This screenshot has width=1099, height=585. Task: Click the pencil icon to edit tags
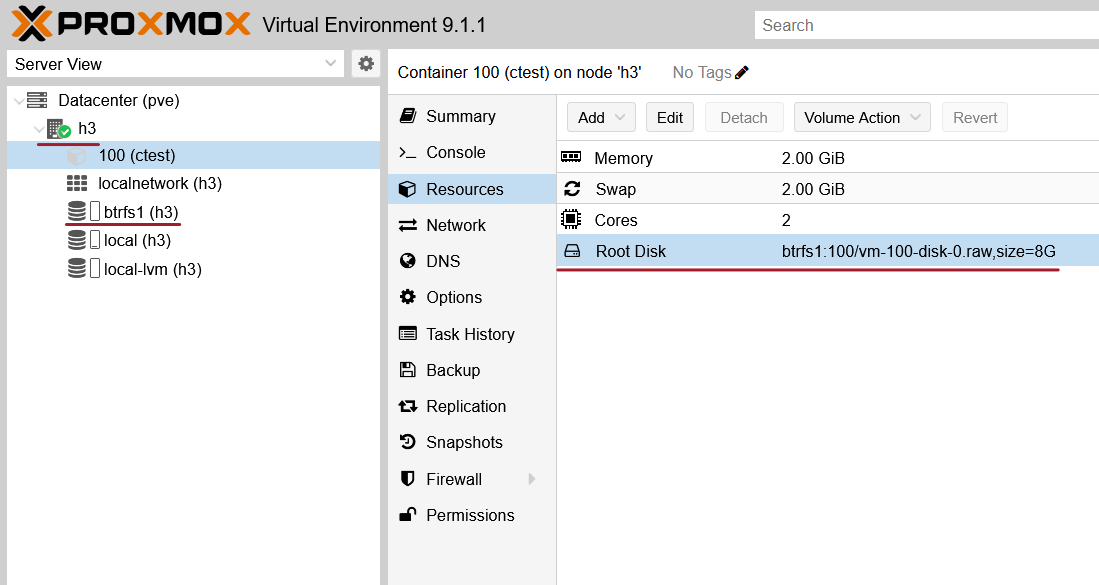[x=742, y=72]
